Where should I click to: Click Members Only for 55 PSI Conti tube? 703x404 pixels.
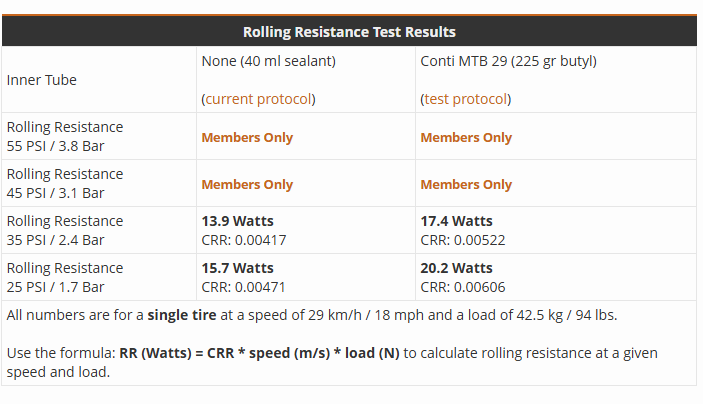[x=466, y=137]
